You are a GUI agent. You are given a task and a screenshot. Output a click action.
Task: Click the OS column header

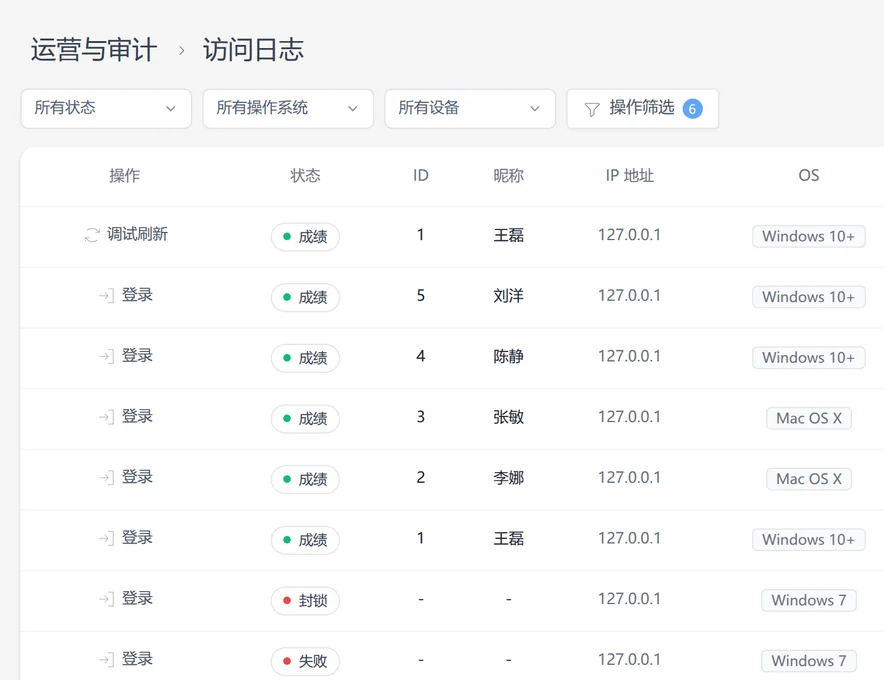tap(808, 175)
